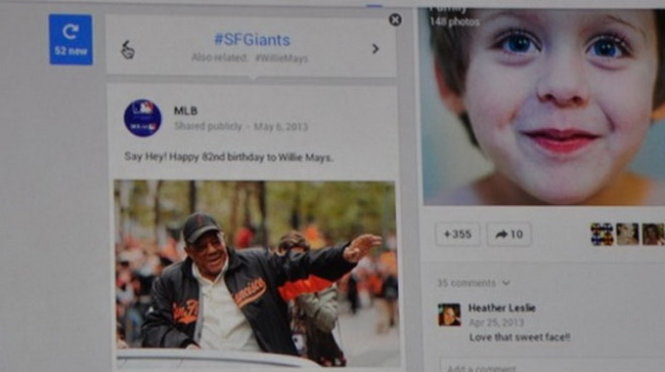Image resolution: width=665 pixels, height=372 pixels.
Task: Click the second +1 user avatar
Action: click(x=627, y=234)
